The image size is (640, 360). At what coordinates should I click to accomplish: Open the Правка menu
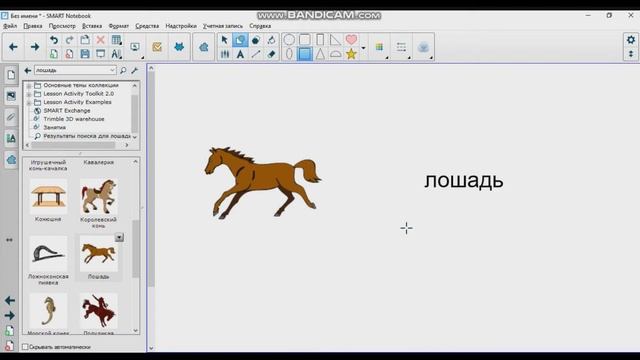(x=33, y=26)
